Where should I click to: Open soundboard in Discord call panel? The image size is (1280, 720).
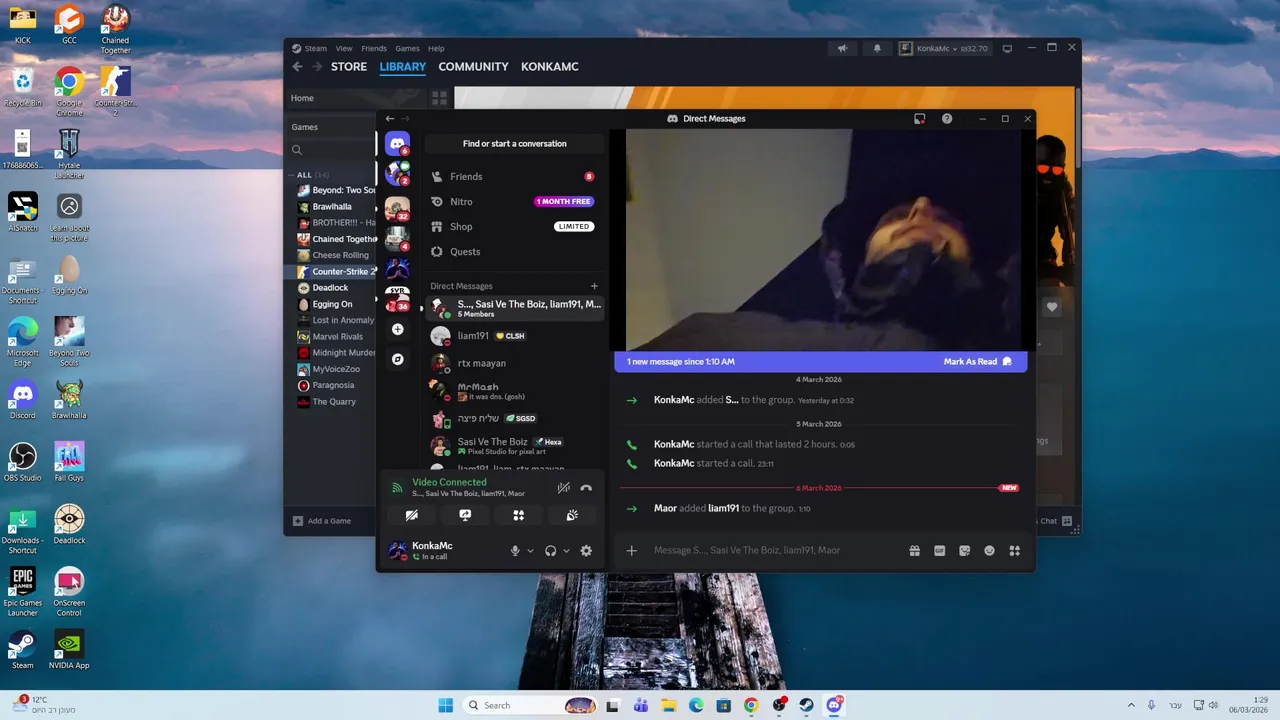click(572, 515)
